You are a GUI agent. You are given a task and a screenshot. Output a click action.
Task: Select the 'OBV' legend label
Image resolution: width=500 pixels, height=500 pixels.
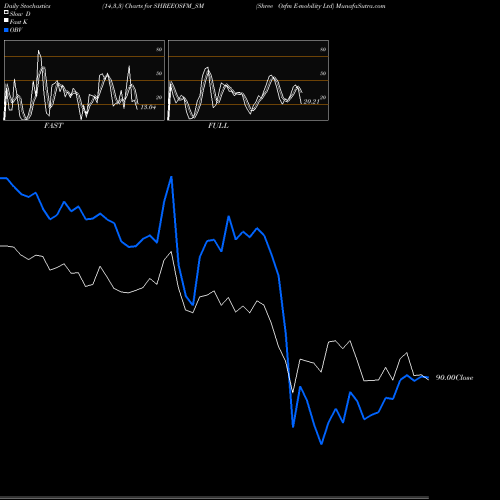(16, 30)
